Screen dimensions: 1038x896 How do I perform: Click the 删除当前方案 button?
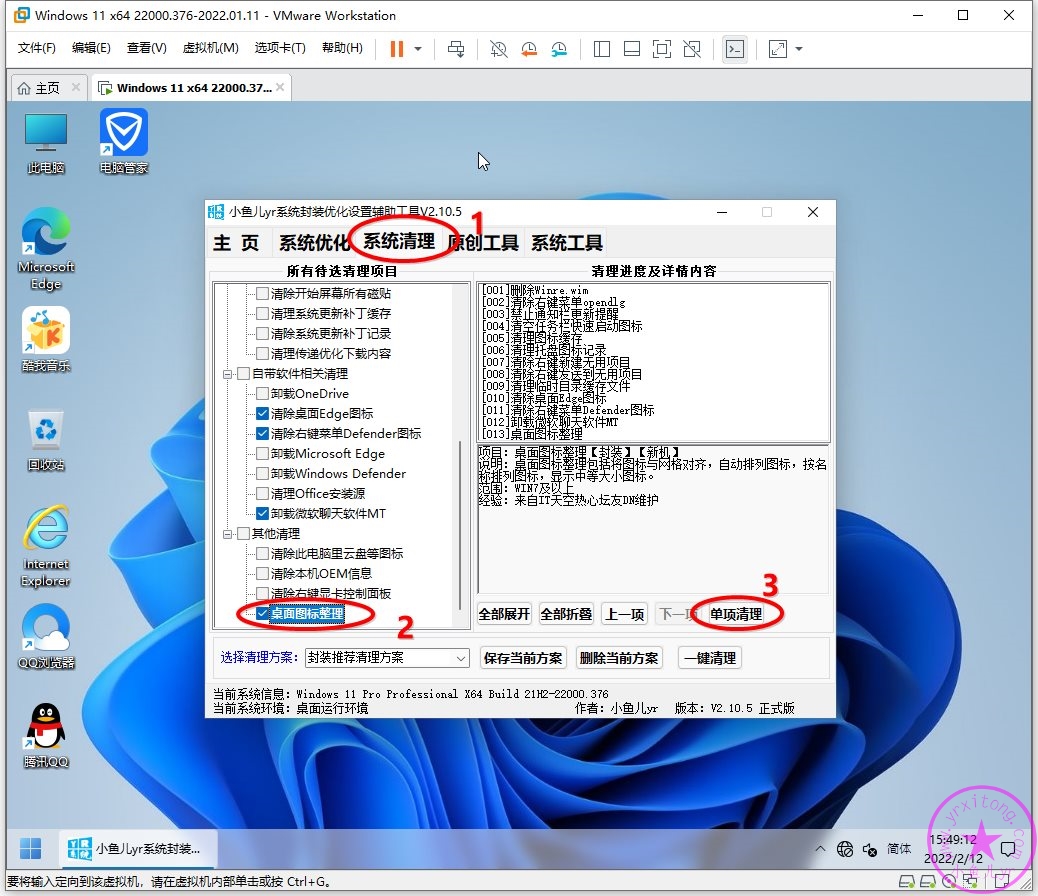pos(620,658)
